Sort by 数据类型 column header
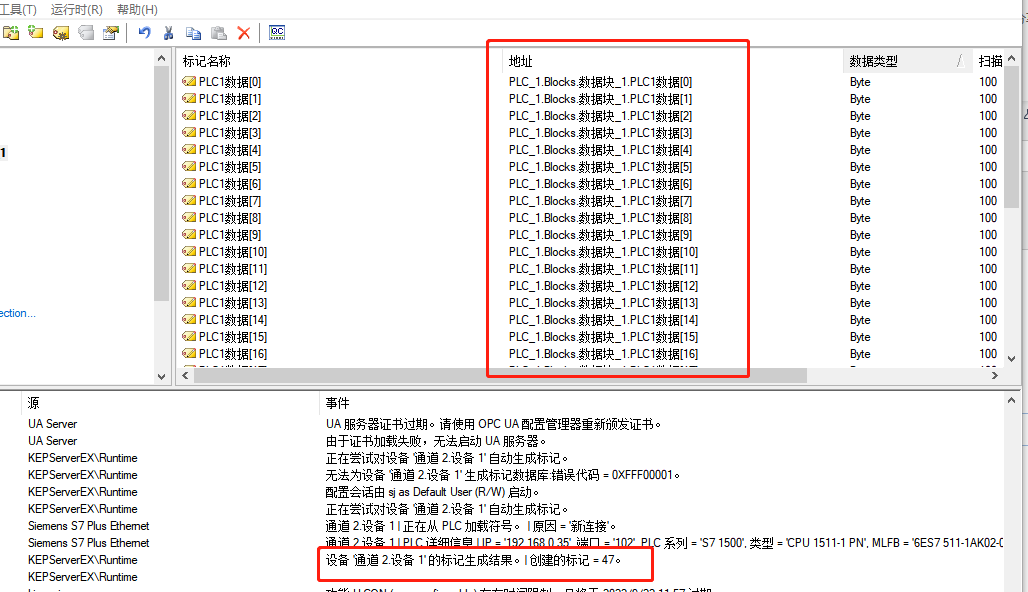1028x592 pixels. coord(873,61)
